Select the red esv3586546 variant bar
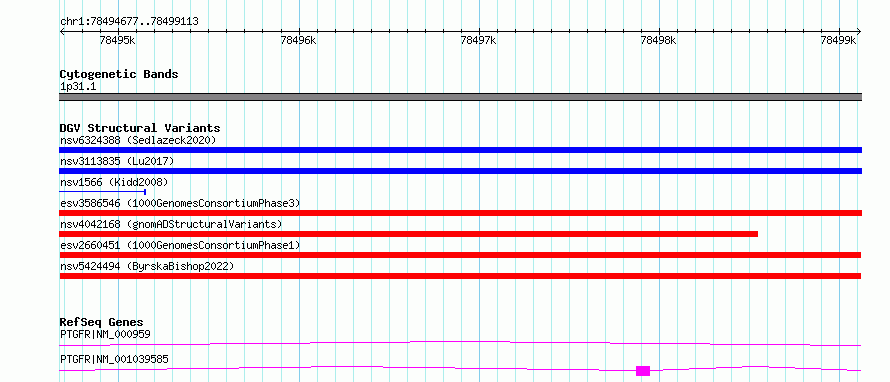 tap(460, 213)
